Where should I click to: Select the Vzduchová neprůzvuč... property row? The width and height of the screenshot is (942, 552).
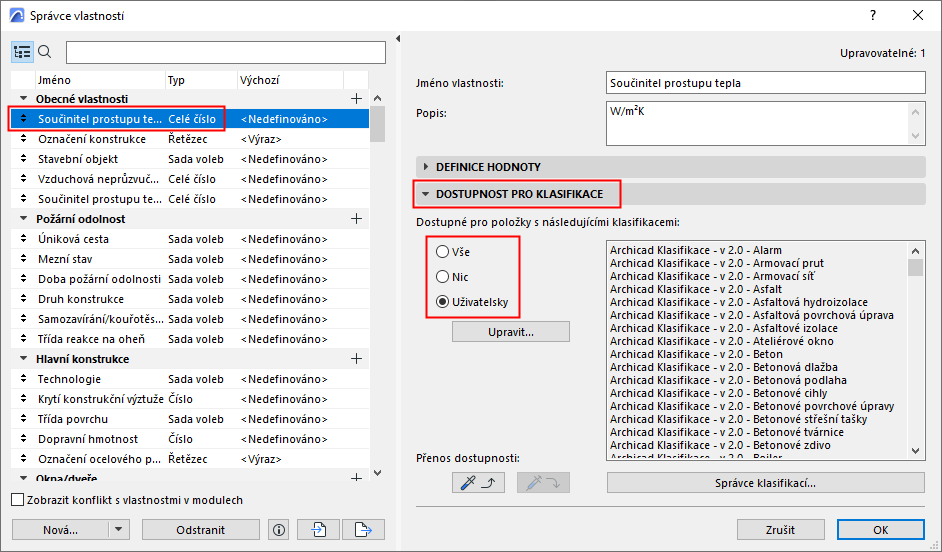(x=190, y=179)
